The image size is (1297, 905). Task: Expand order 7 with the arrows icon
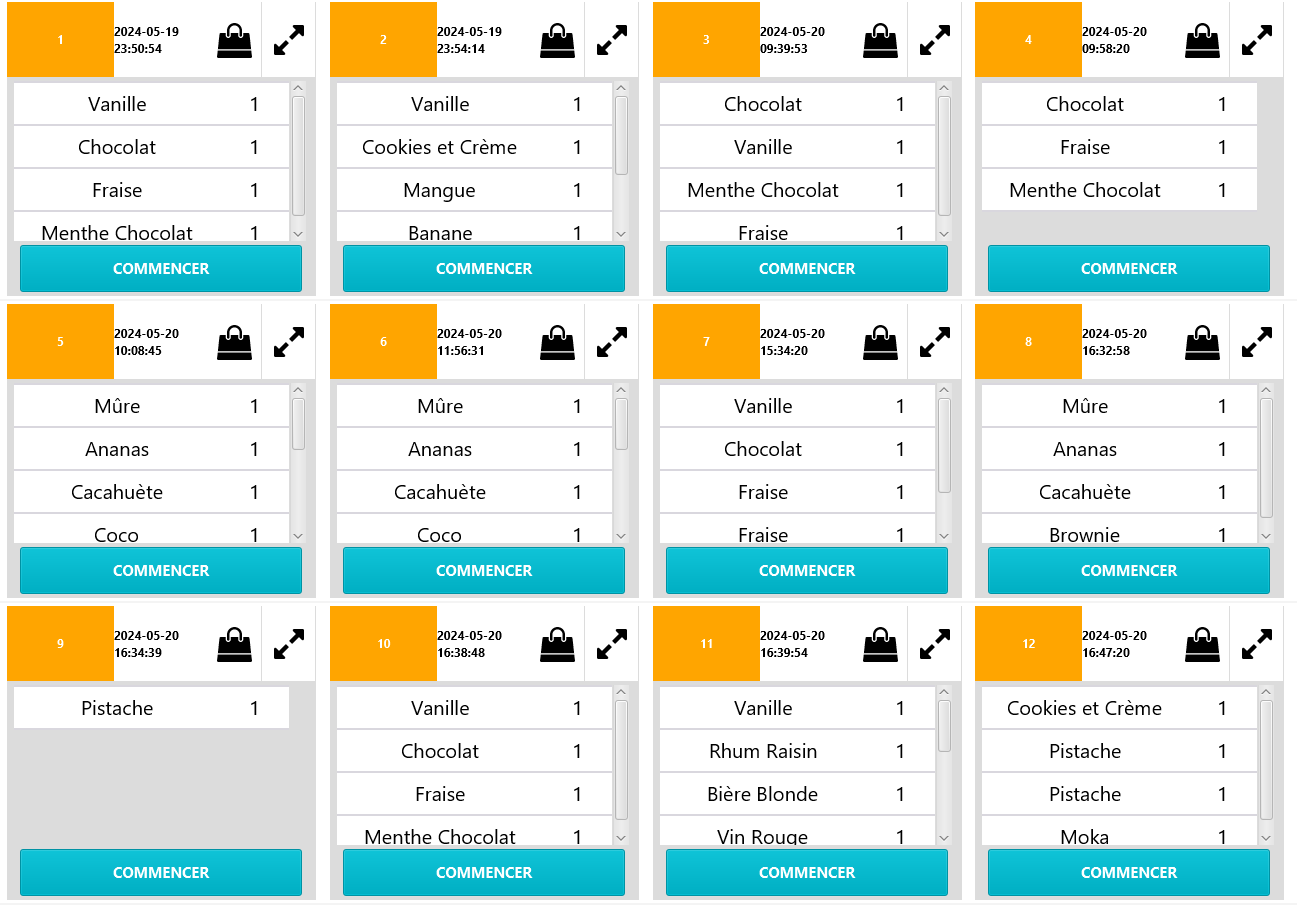934,342
